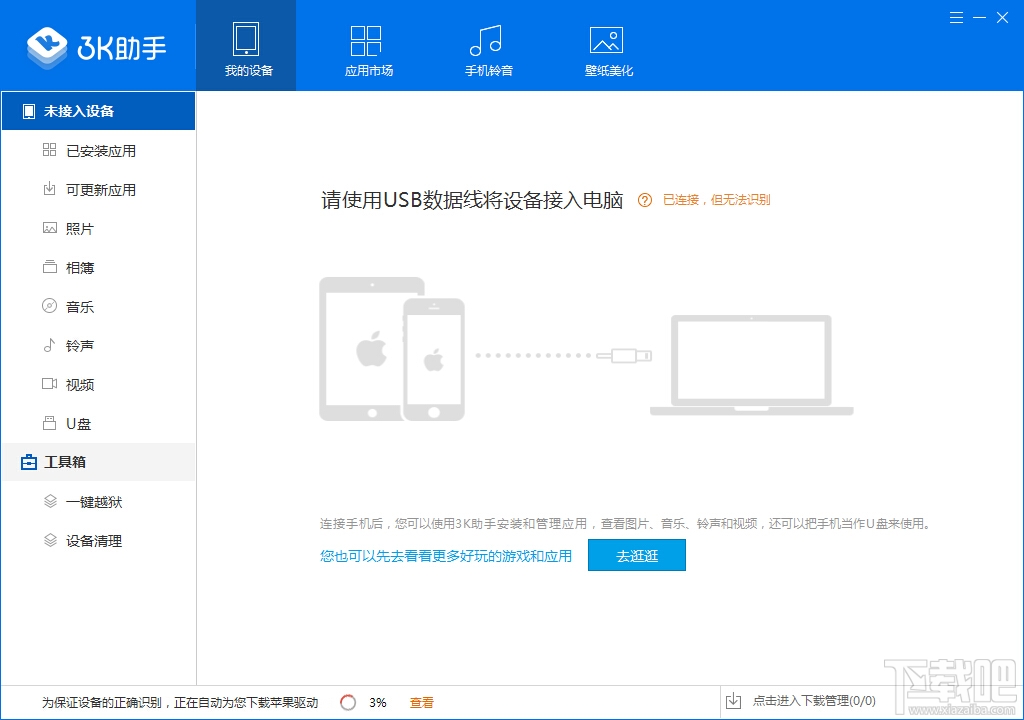
Task: Click the 连接手机后 description paragraph
Action: [x=626, y=524]
